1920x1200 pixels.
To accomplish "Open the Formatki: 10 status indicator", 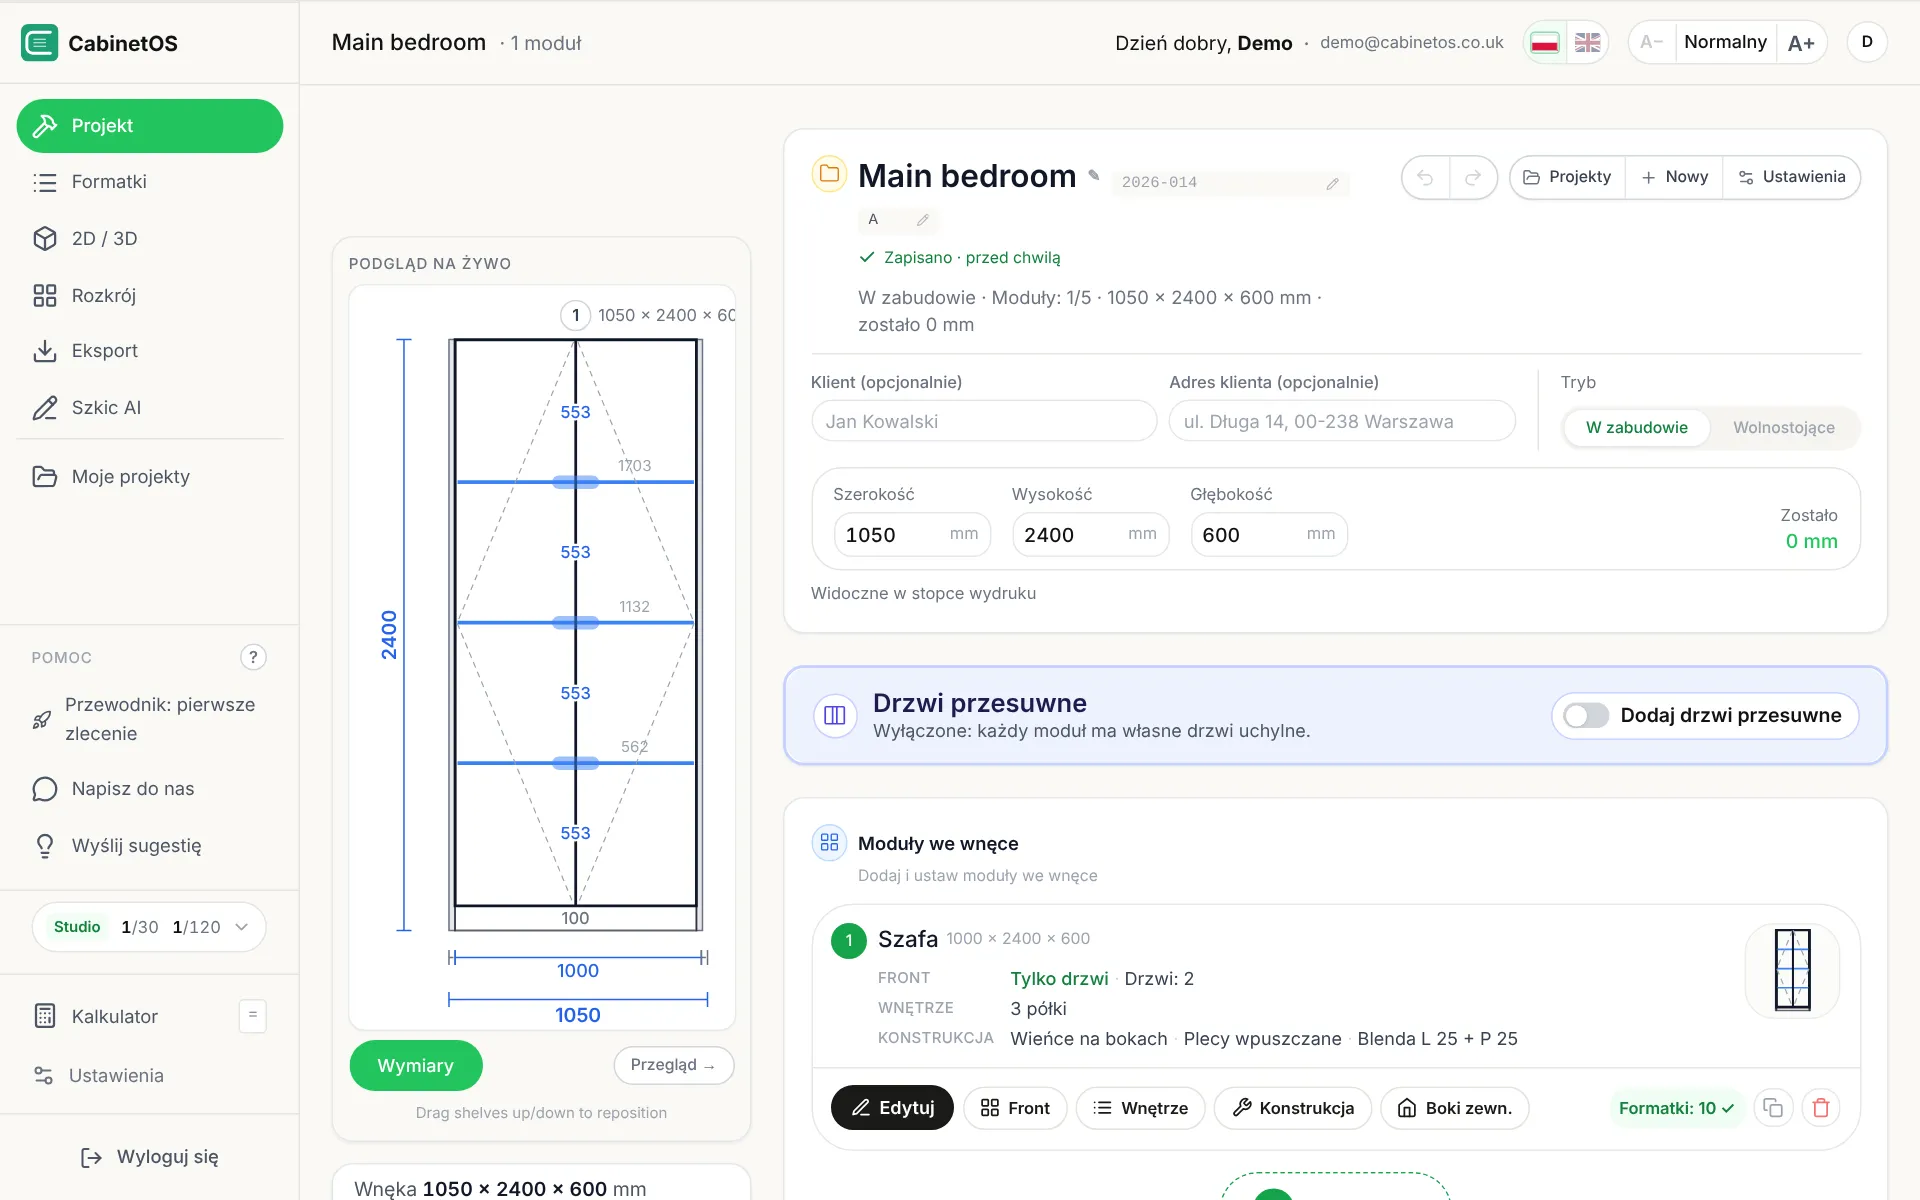I will [1676, 1108].
